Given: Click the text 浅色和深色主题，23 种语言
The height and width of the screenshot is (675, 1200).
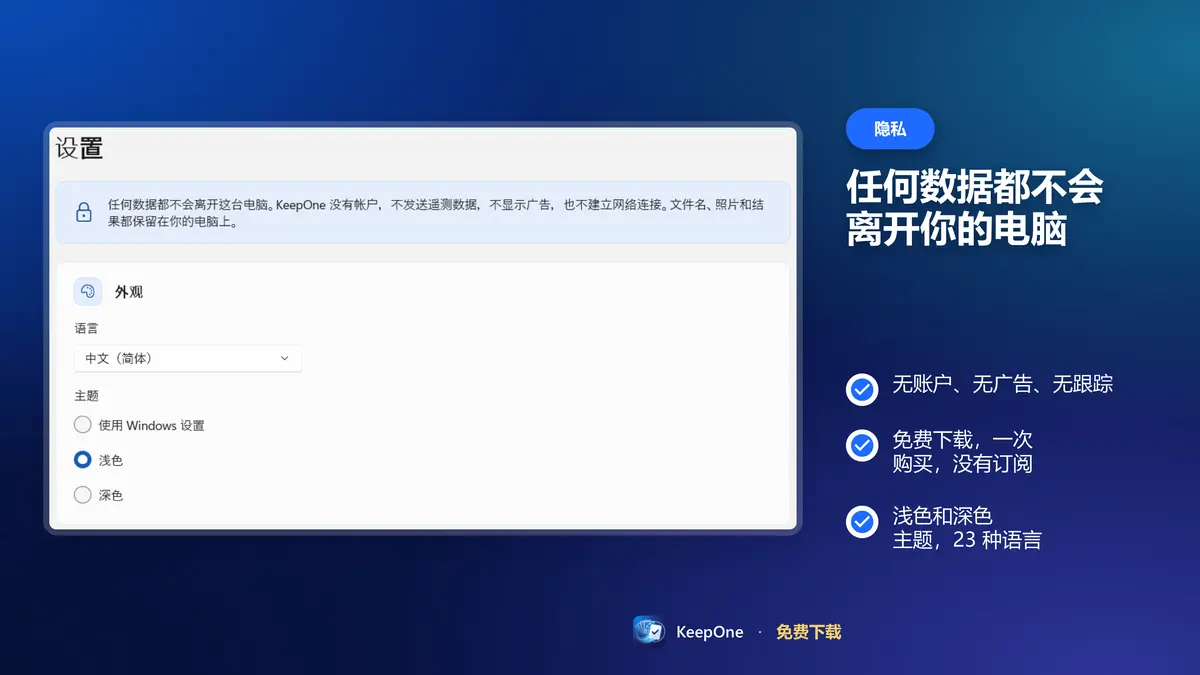Looking at the screenshot, I should [x=967, y=528].
